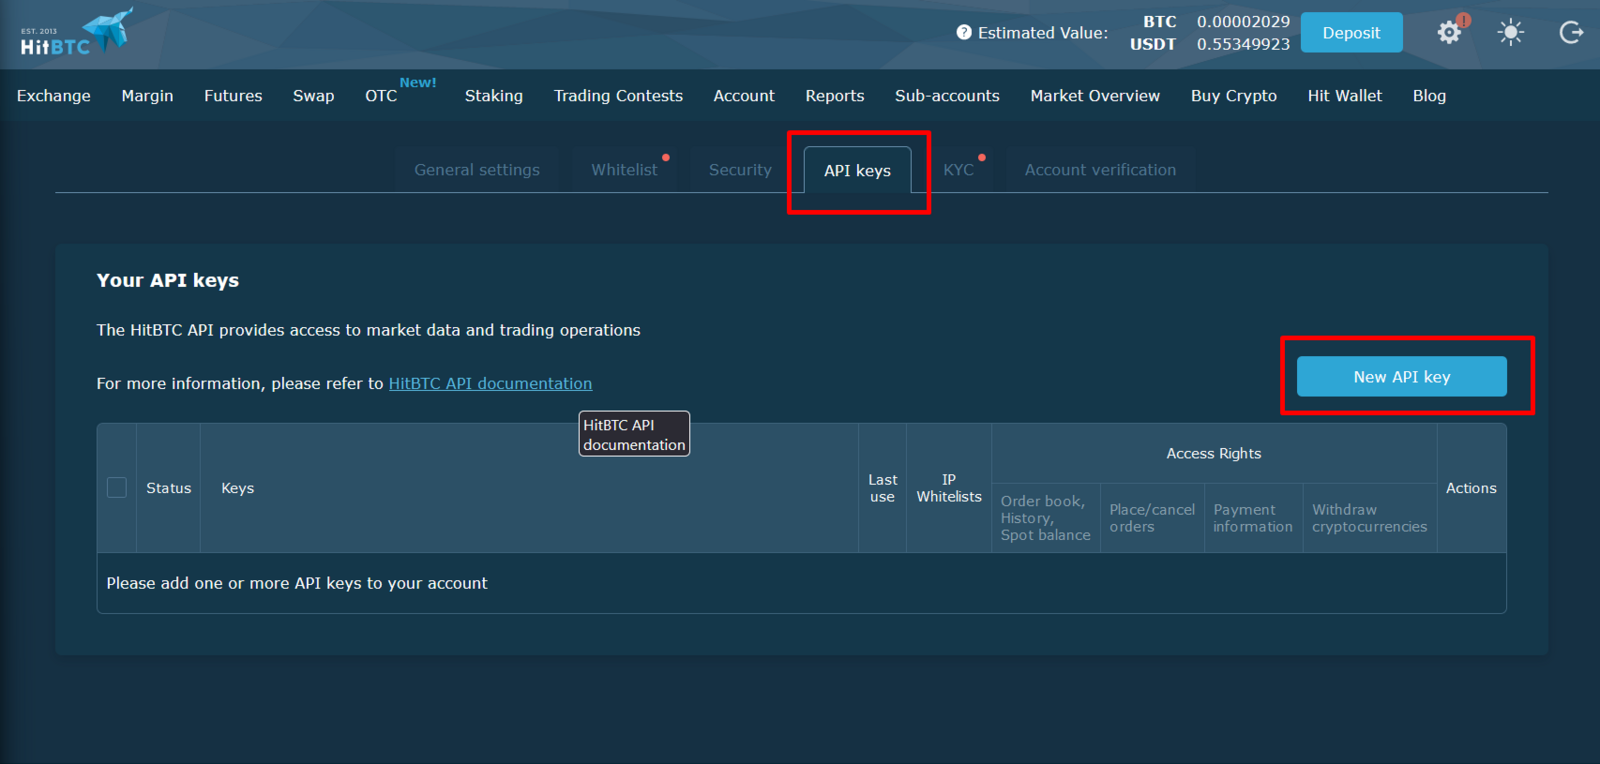Open Market Overview
The image size is (1600, 764).
1095,96
